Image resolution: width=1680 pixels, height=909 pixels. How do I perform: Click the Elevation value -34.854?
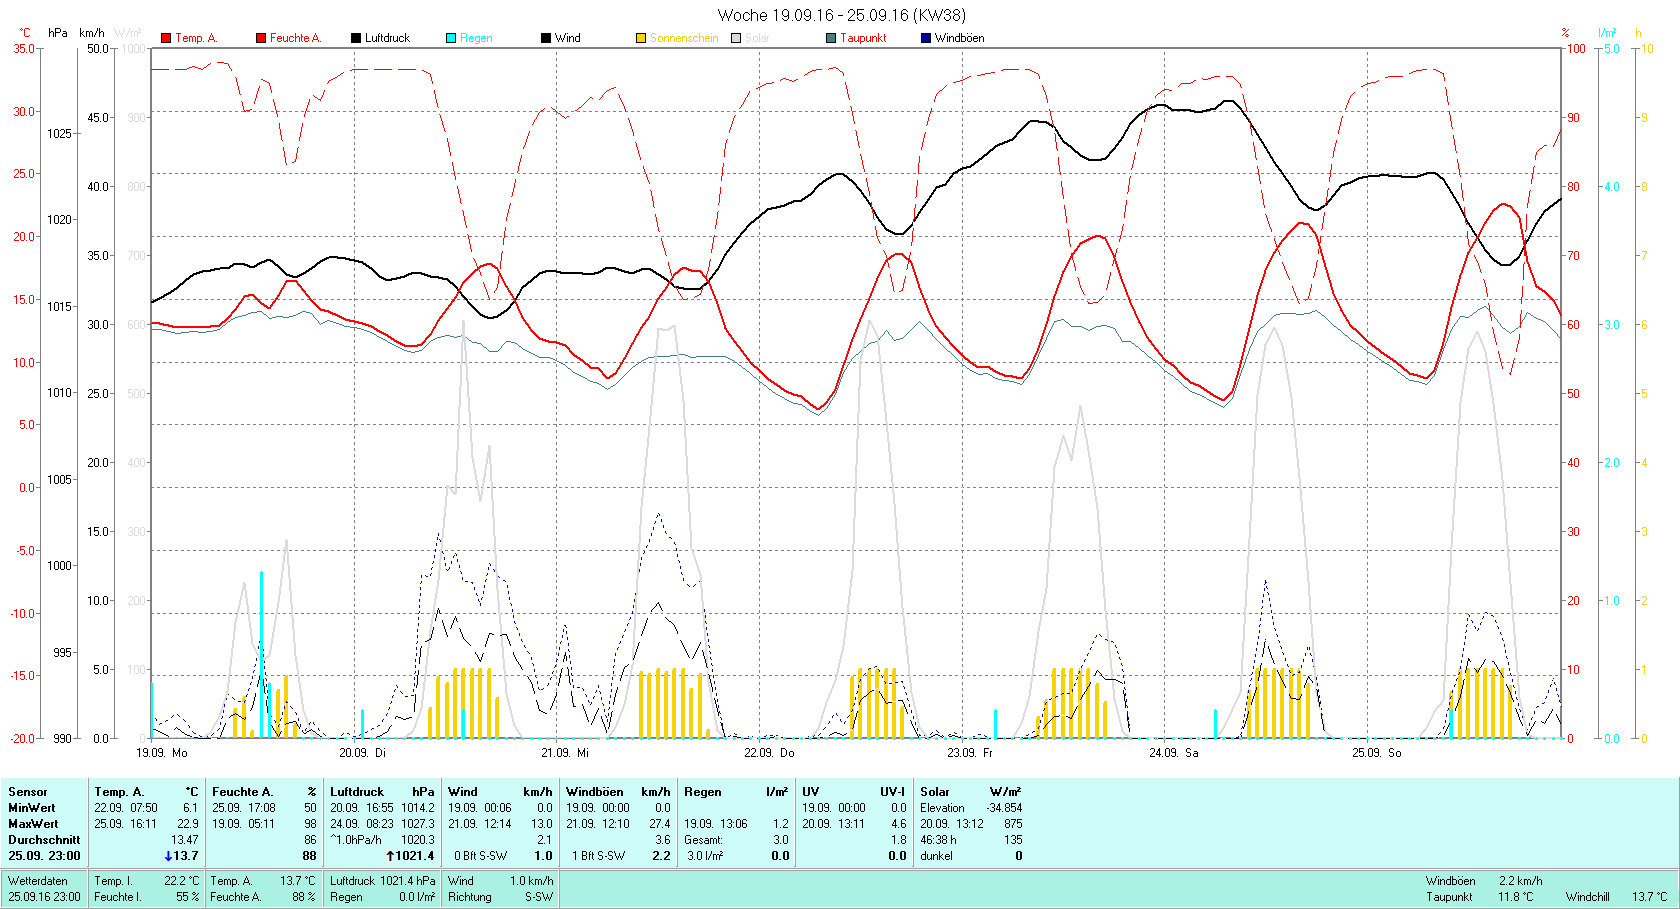coord(1004,808)
